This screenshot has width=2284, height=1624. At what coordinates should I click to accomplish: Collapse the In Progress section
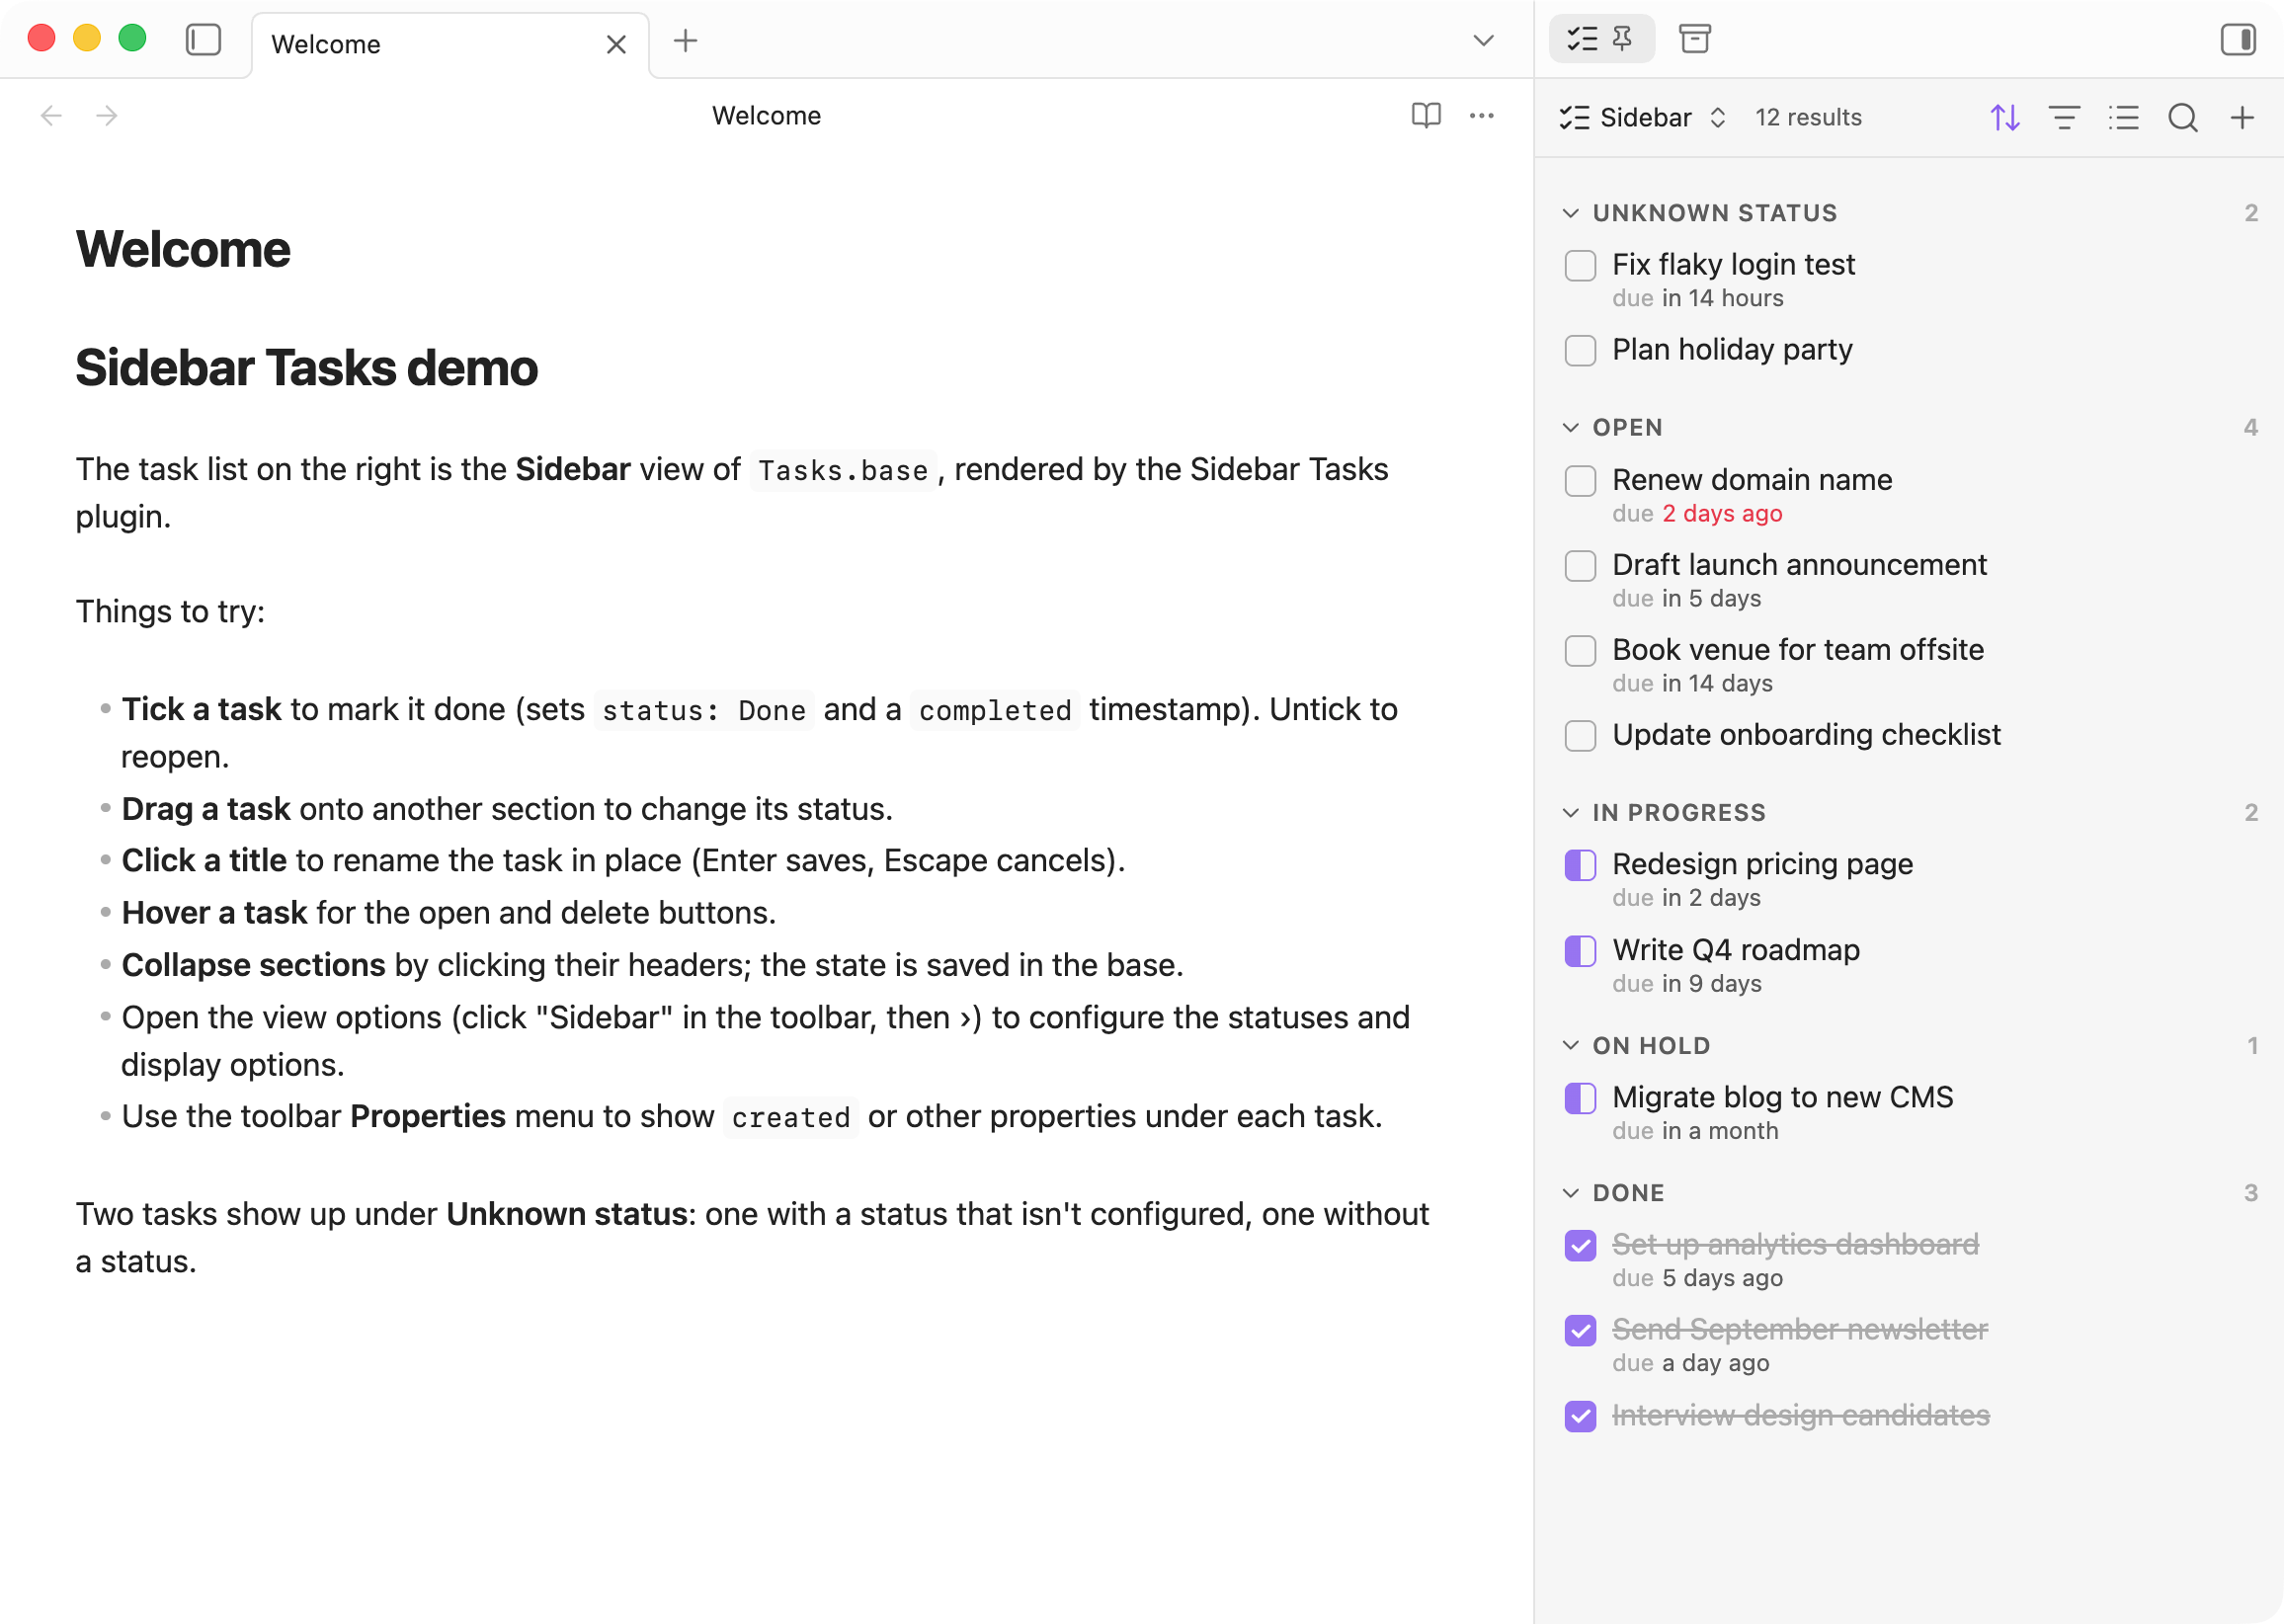point(1664,813)
